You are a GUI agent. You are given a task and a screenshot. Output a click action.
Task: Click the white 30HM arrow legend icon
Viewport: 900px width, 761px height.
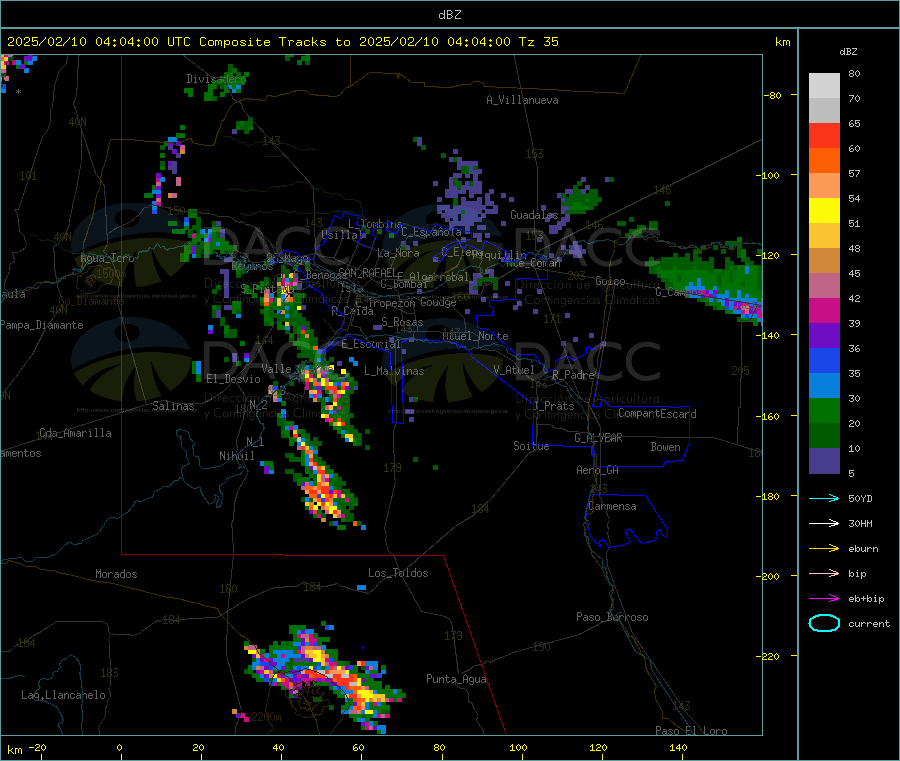824,523
